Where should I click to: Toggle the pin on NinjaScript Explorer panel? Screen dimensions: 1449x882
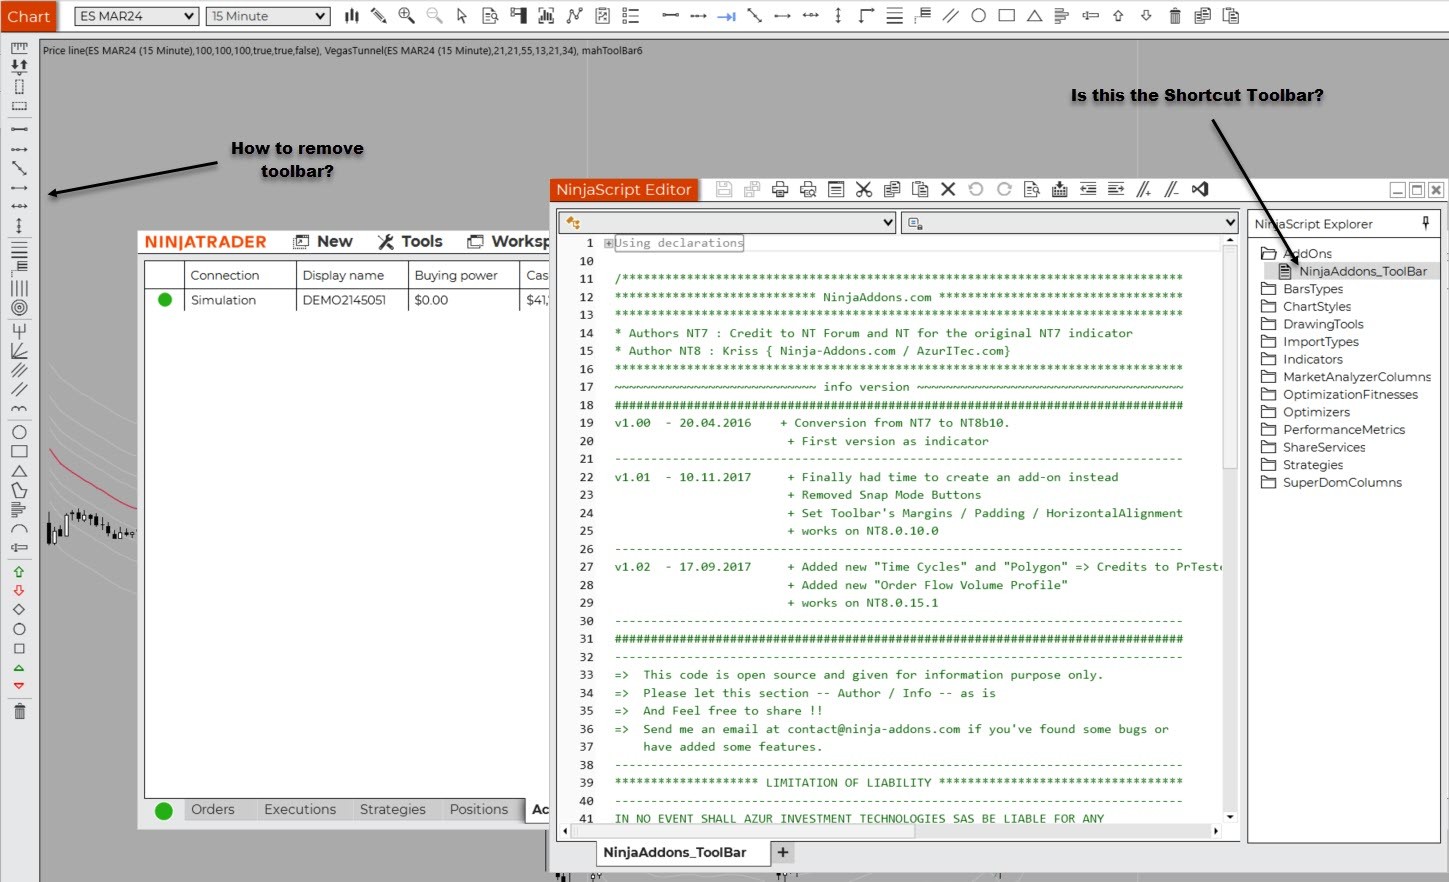pyautogui.click(x=1426, y=223)
